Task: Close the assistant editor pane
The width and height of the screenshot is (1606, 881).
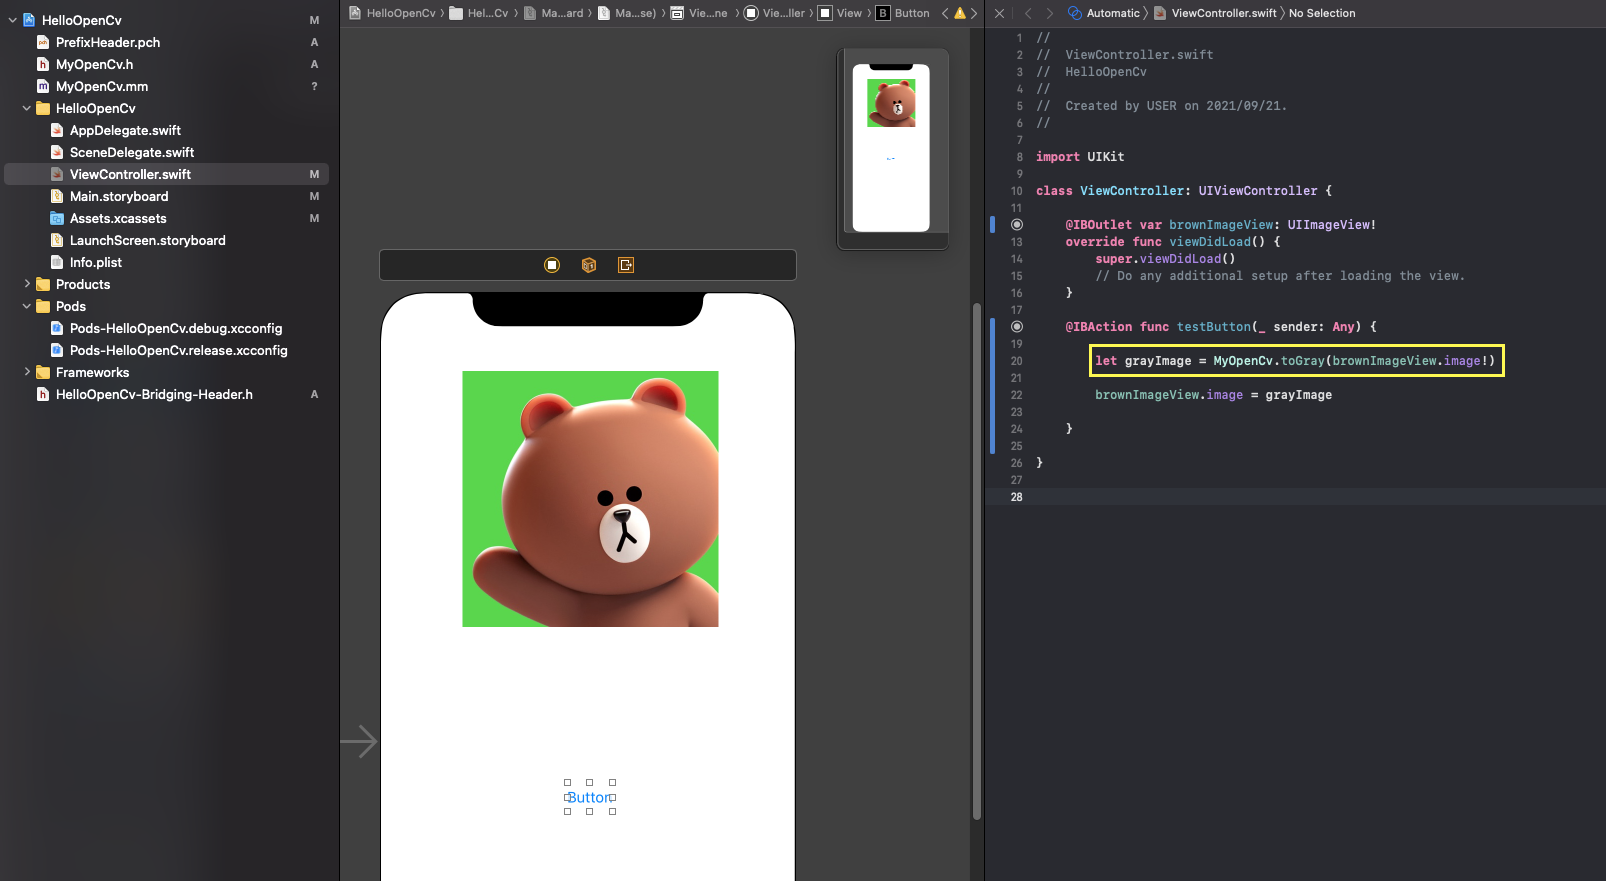Action: click(x=999, y=13)
